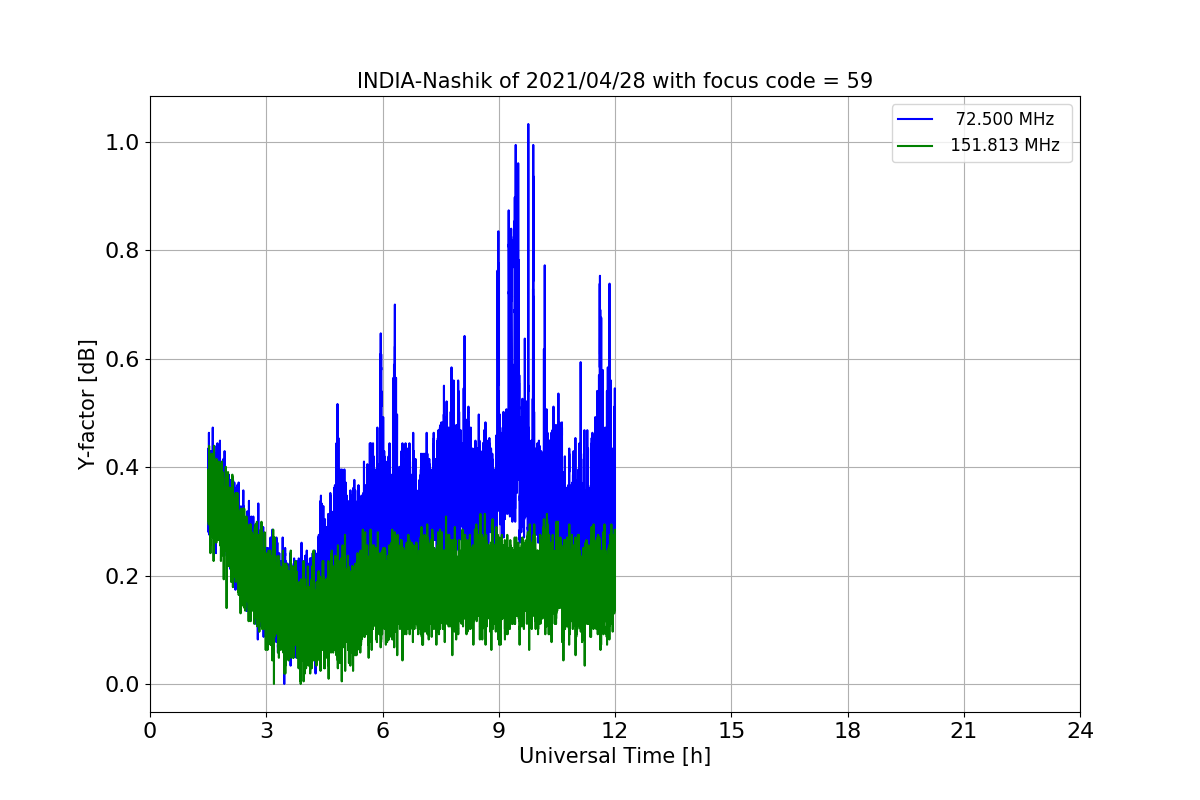Click the x-axis tick label 21
Image resolution: width=1200 pixels, height=800 pixels.
[x=964, y=731]
